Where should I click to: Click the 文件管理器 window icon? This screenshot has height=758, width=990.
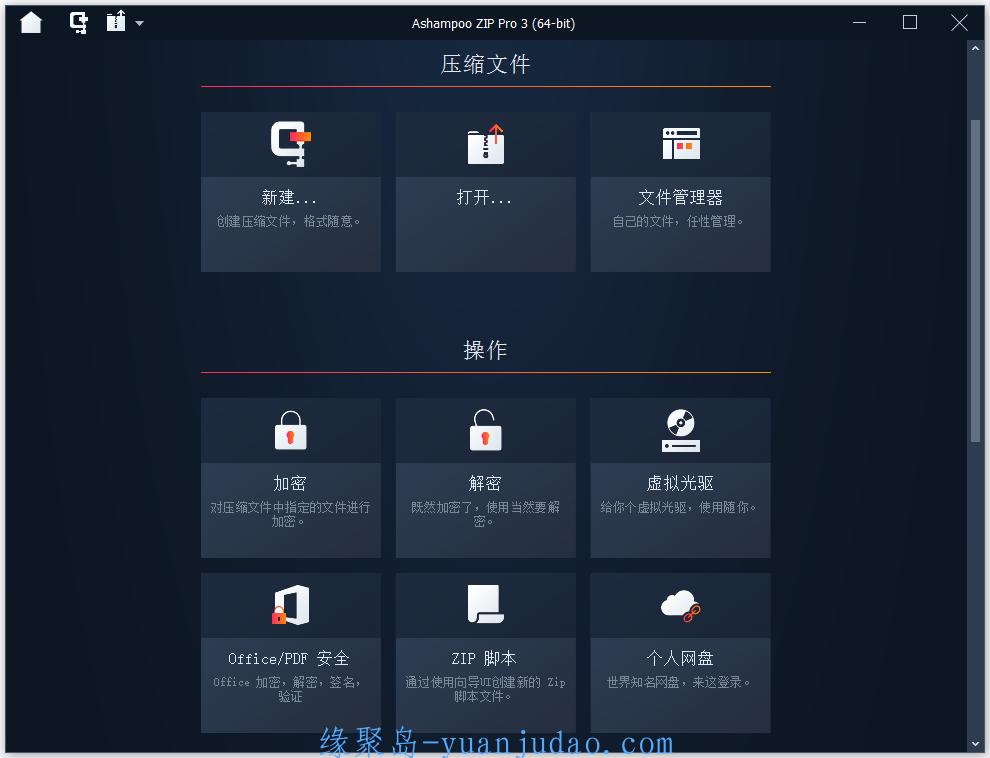click(681, 144)
